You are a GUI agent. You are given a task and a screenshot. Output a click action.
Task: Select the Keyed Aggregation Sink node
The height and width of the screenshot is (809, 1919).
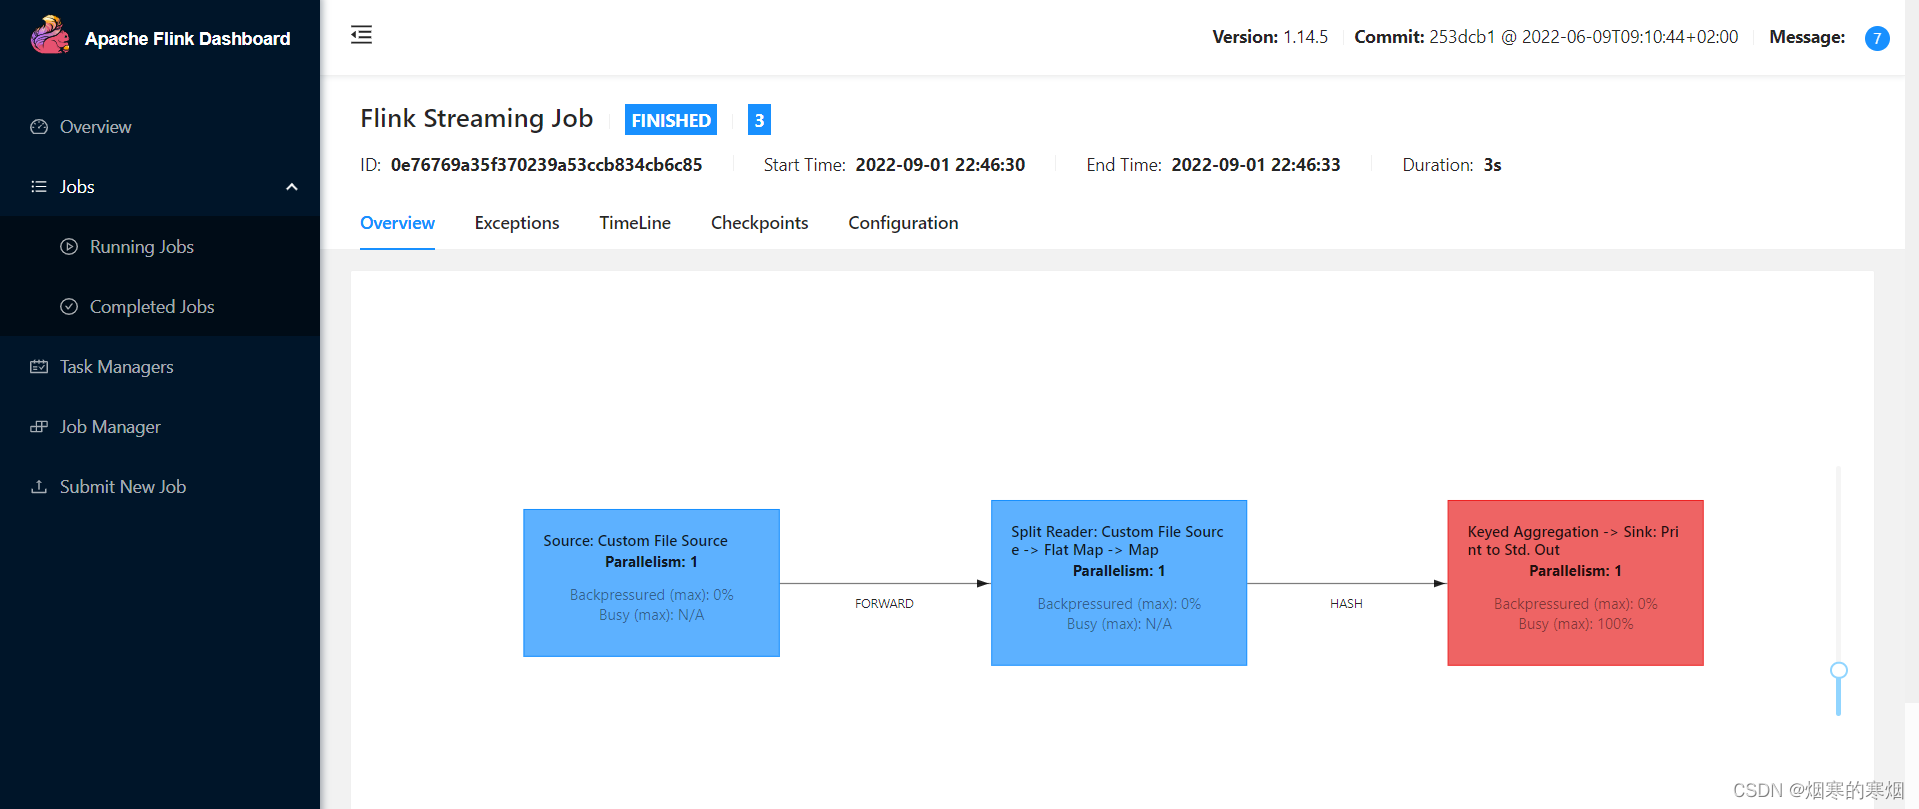pos(1575,583)
